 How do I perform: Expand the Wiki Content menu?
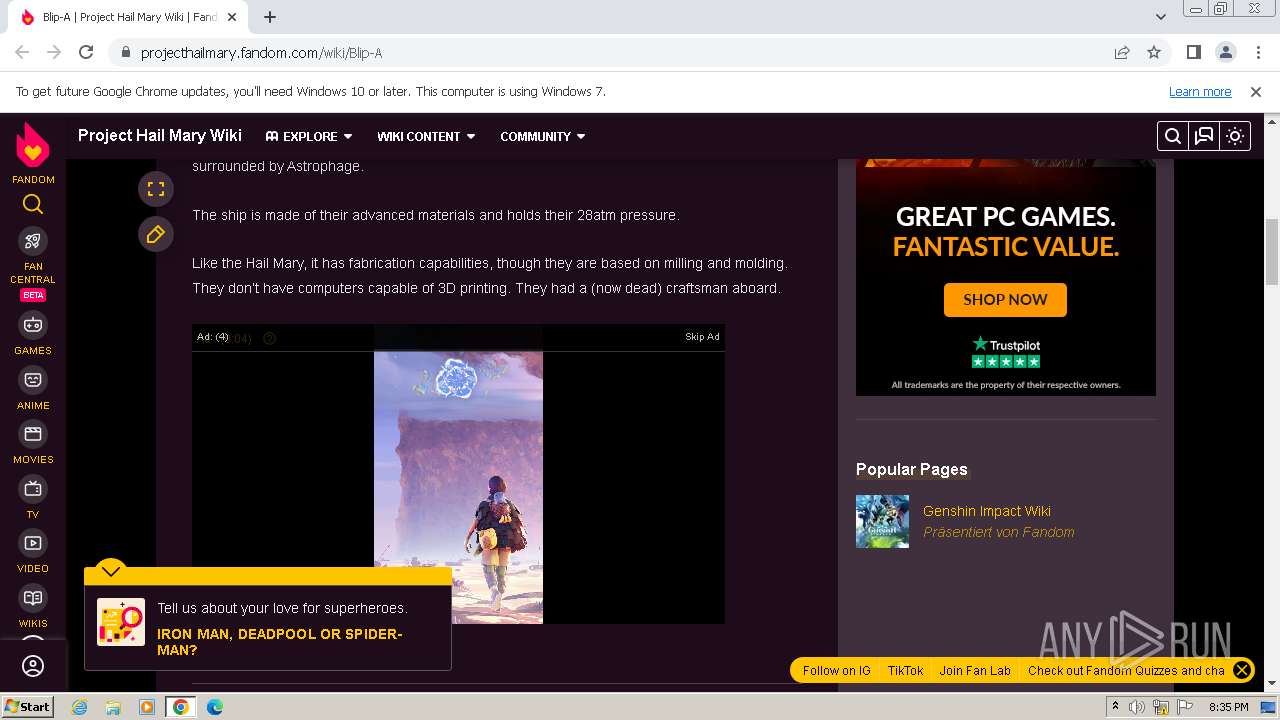pyautogui.click(x=426, y=136)
